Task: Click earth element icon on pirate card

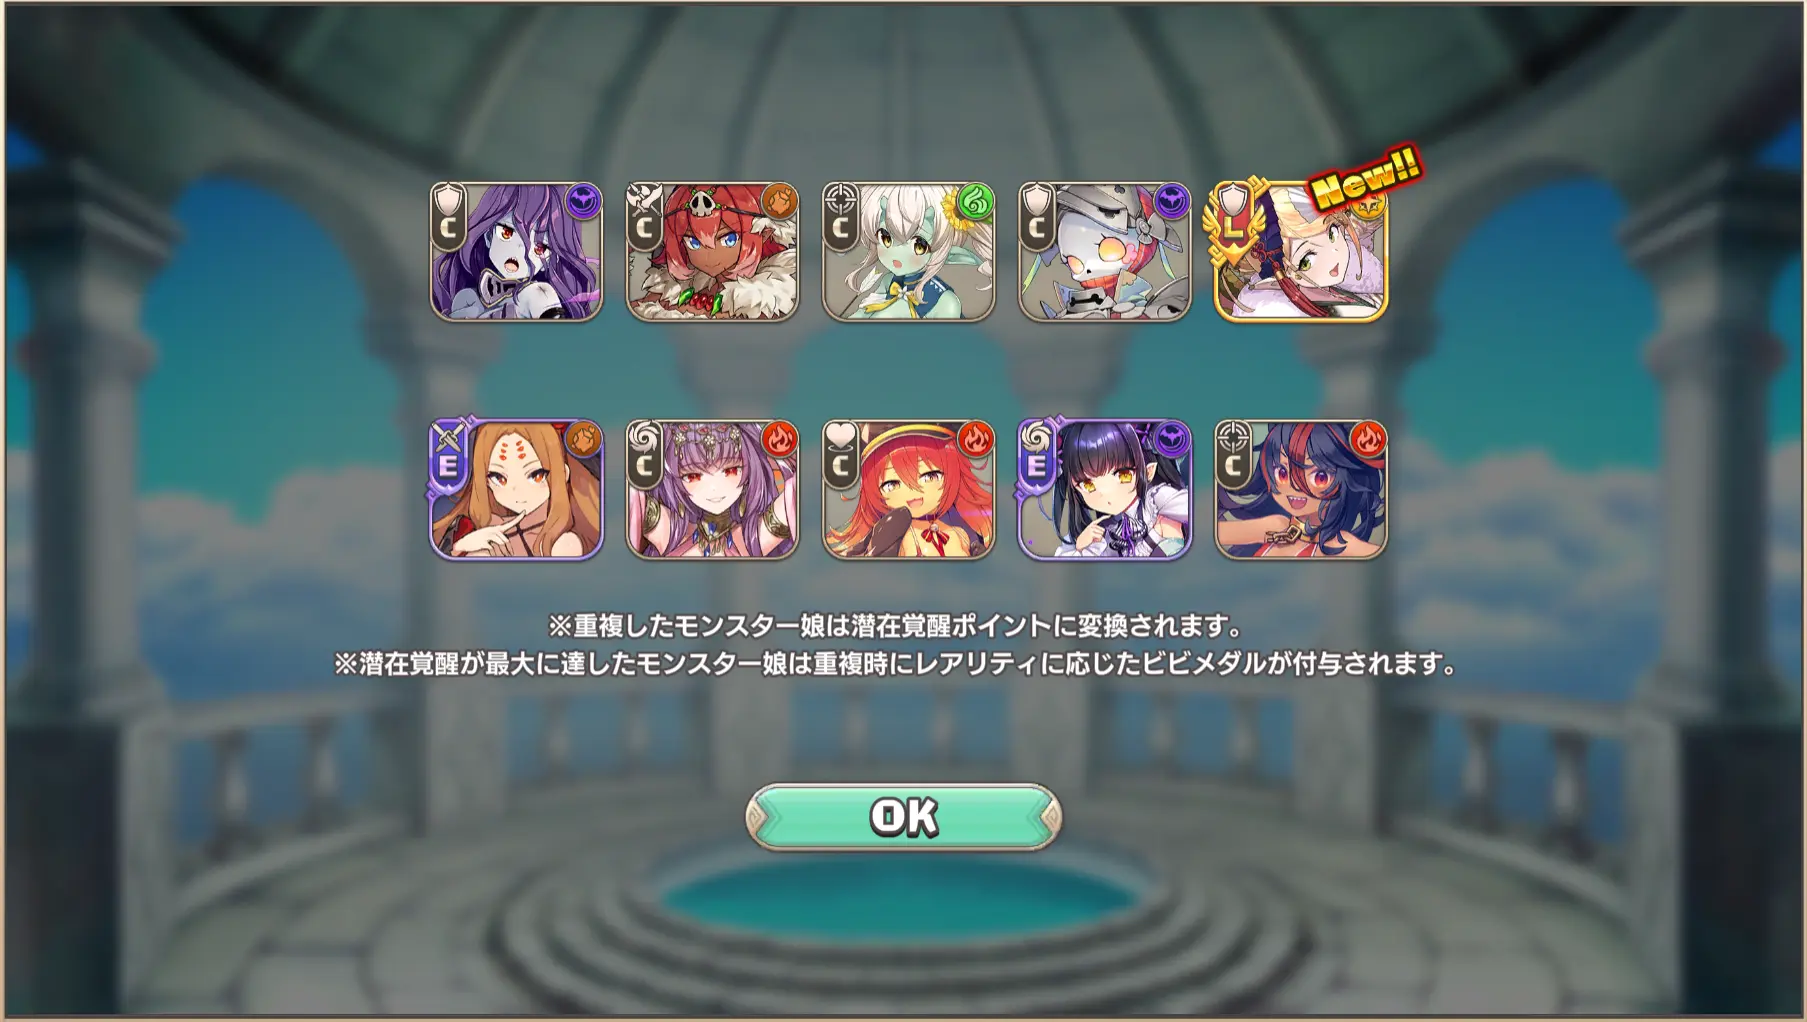Action: [x=779, y=202]
